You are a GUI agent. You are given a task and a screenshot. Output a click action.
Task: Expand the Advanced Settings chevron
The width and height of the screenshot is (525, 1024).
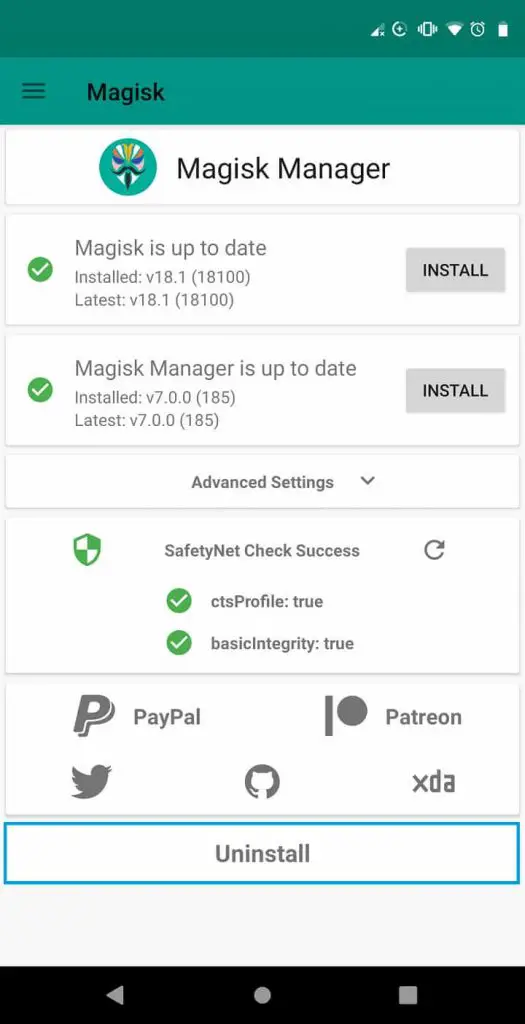pyautogui.click(x=368, y=481)
